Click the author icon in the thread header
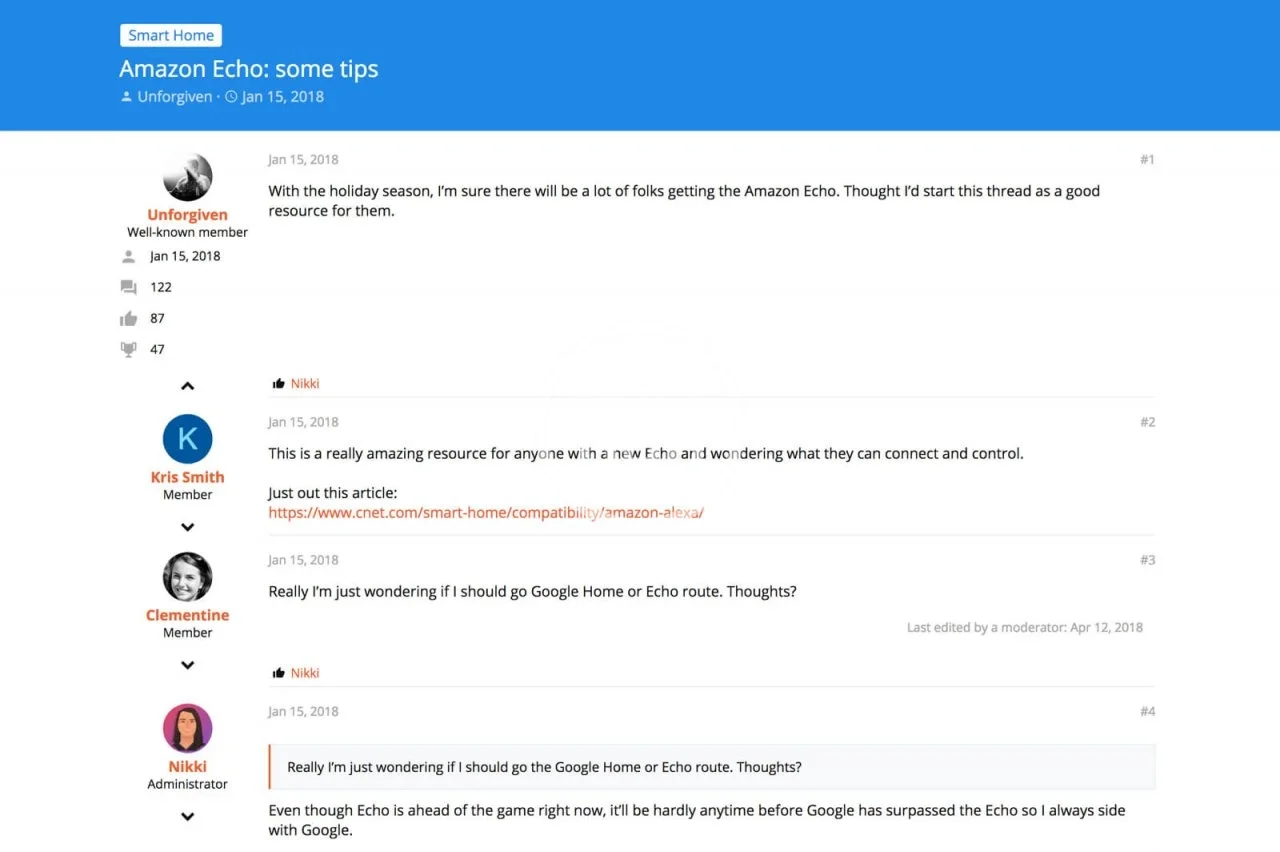The image size is (1280, 852). coord(127,97)
